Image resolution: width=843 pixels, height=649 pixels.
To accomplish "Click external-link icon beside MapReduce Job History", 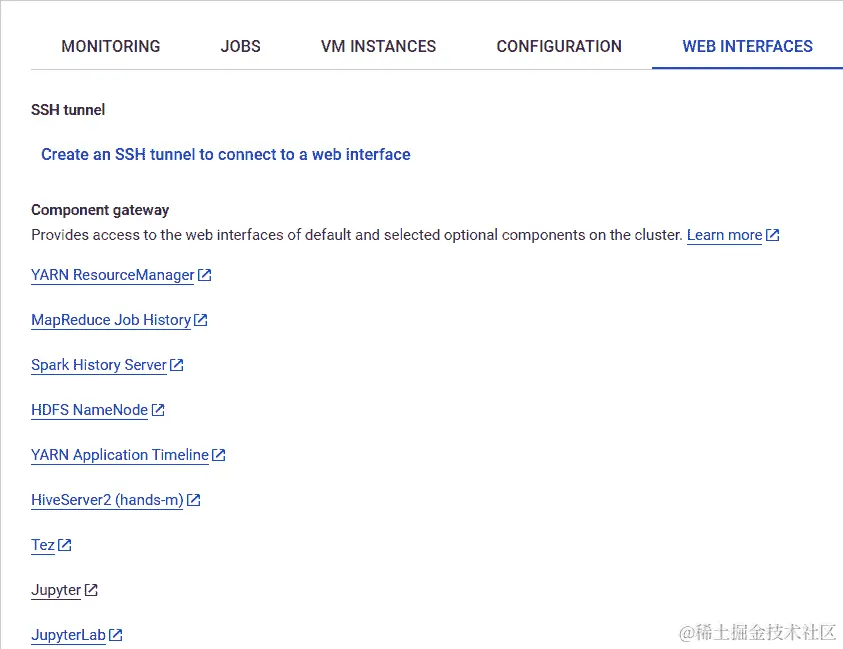I will pyautogui.click(x=201, y=320).
